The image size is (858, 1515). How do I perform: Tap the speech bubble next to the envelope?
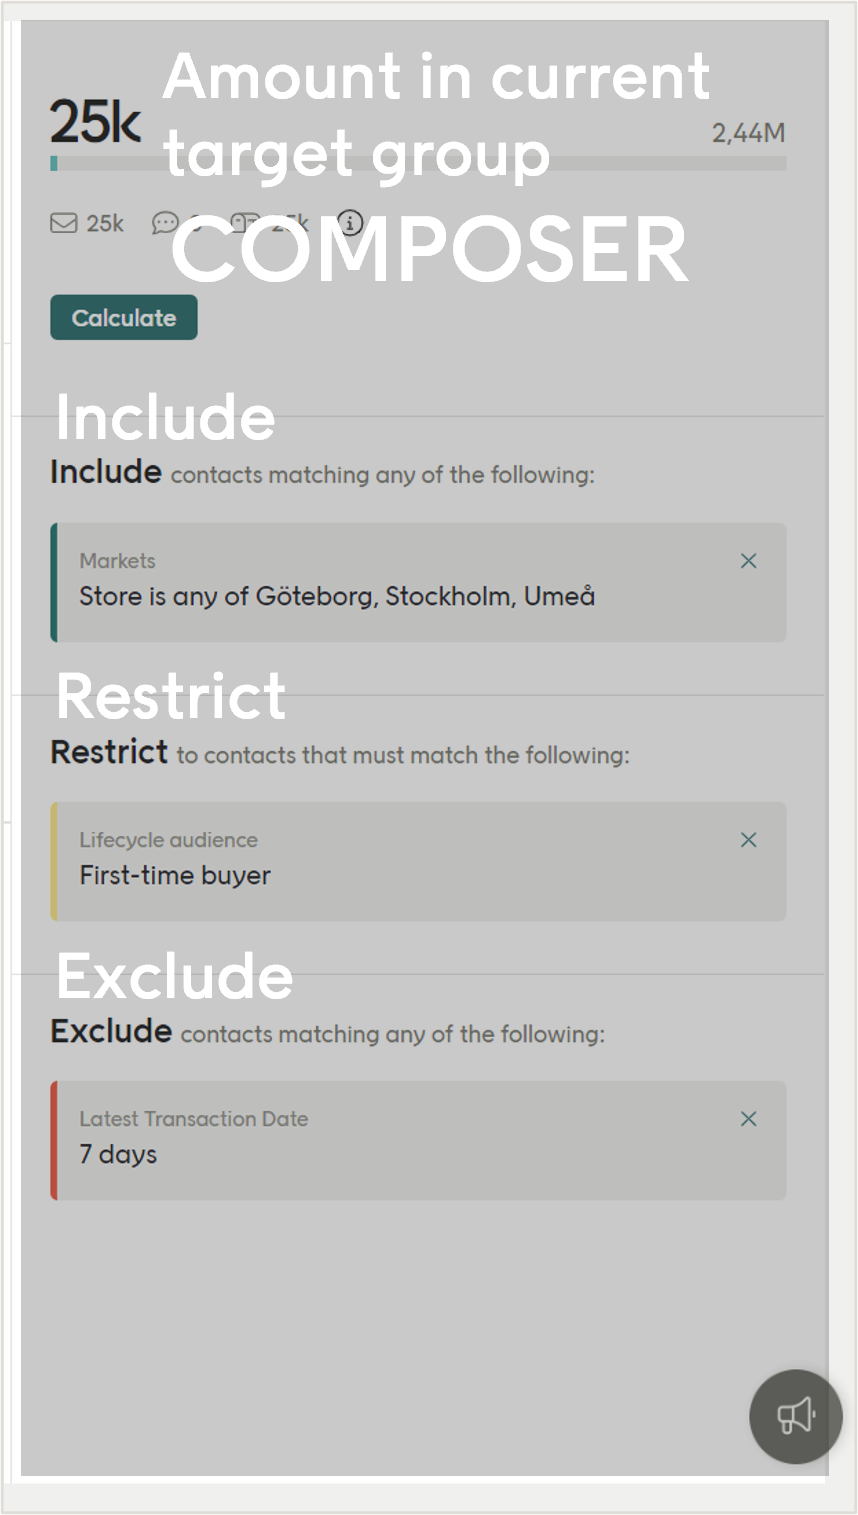[166, 223]
